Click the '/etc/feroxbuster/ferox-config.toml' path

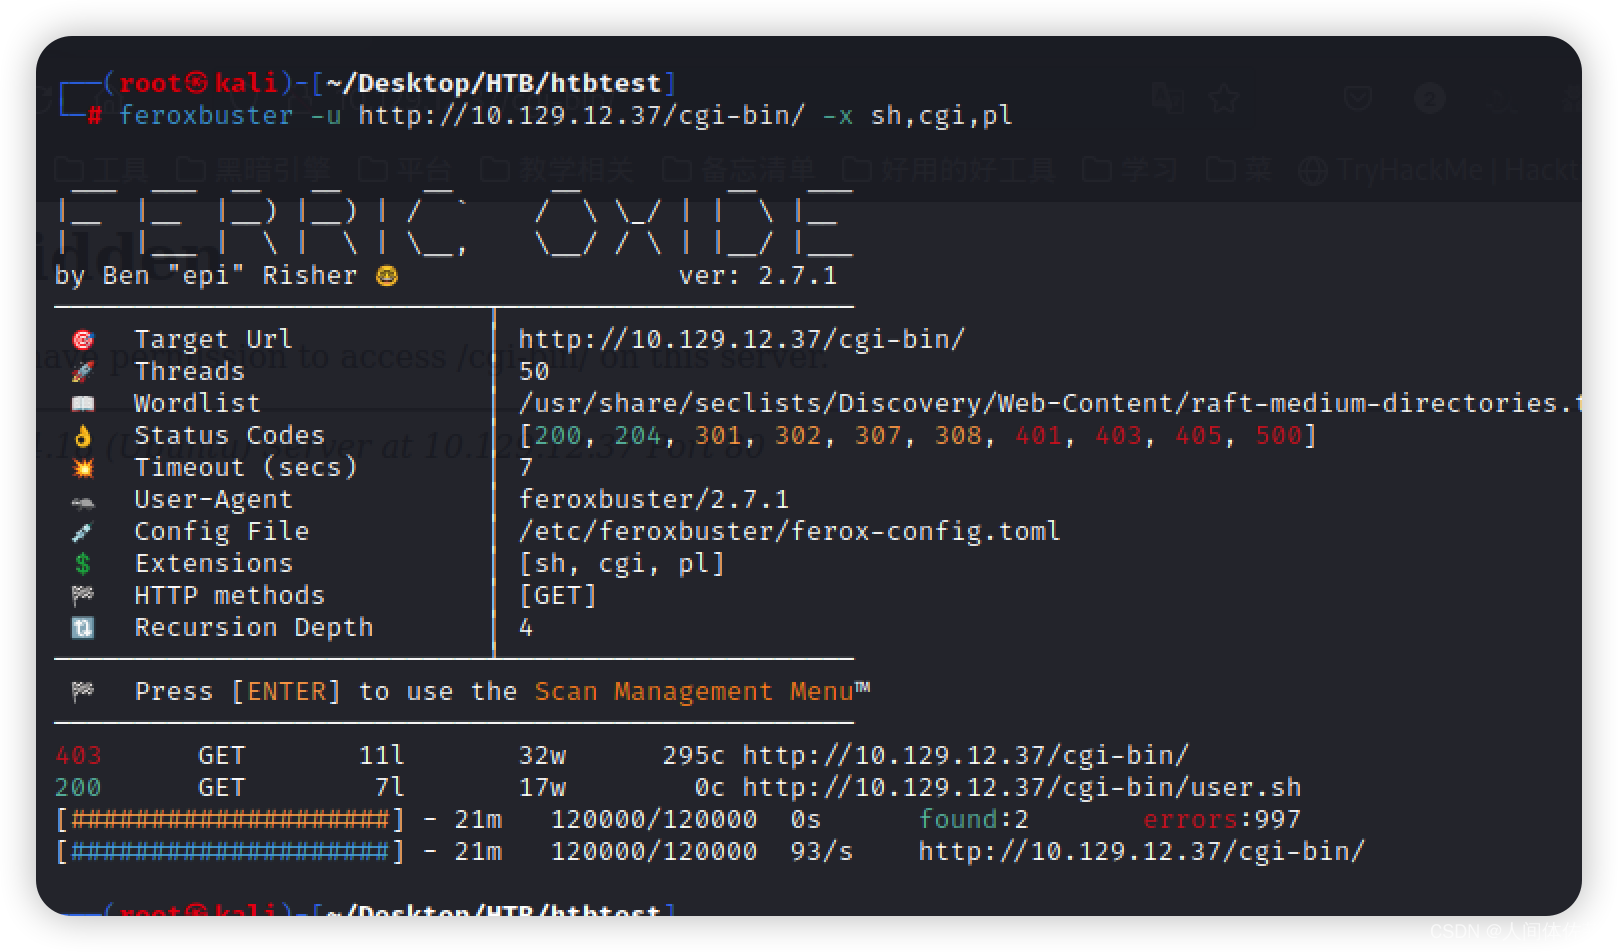[790, 532]
